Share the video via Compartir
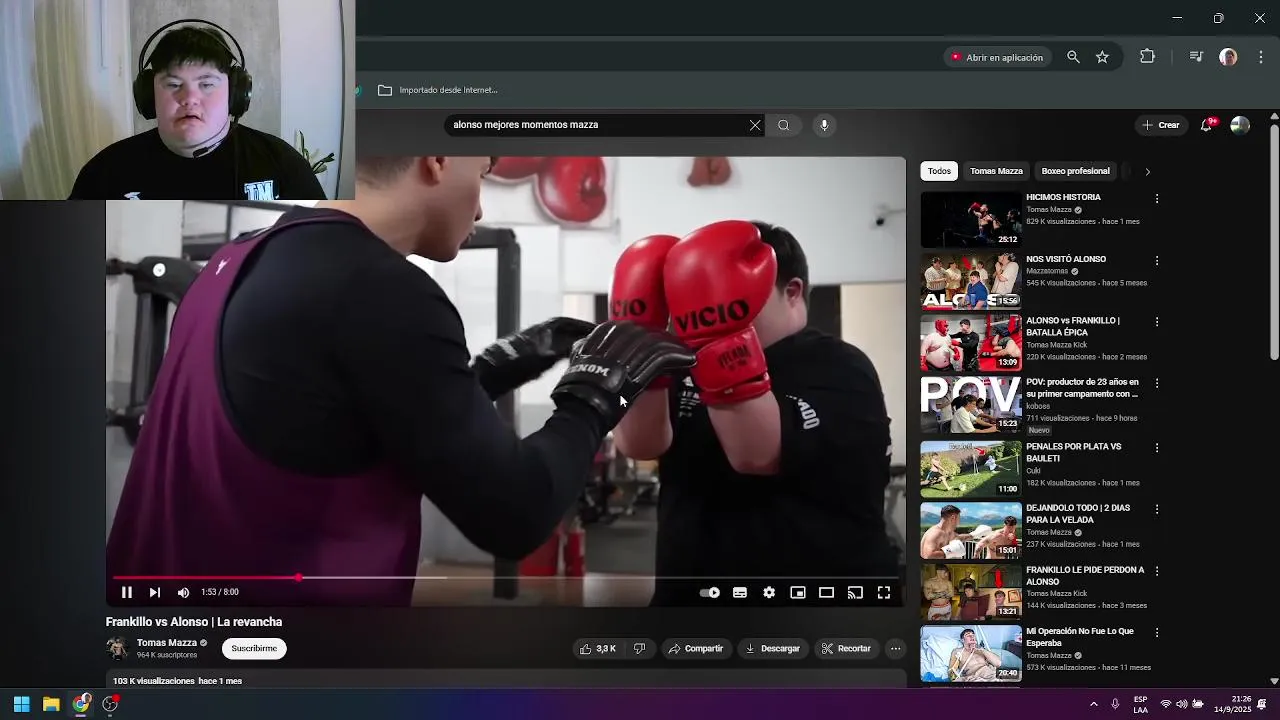The image size is (1280, 720). click(x=696, y=648)
